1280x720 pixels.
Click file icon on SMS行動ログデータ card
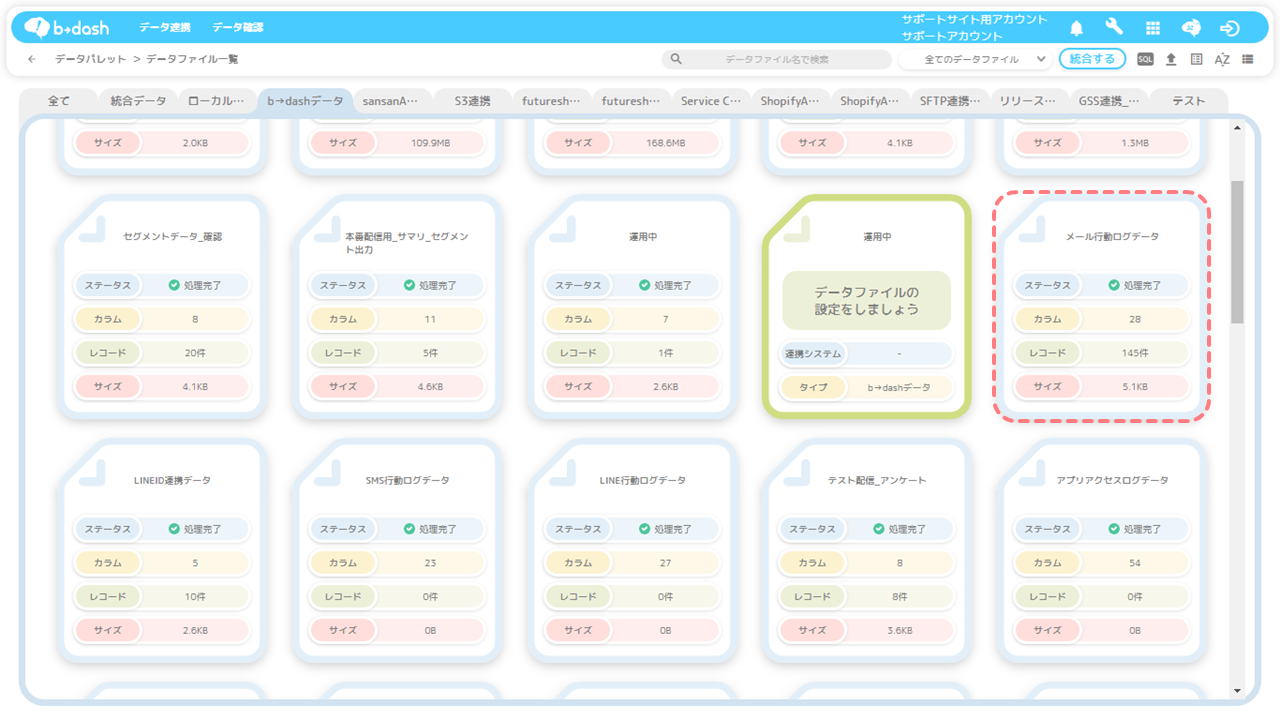327,474
